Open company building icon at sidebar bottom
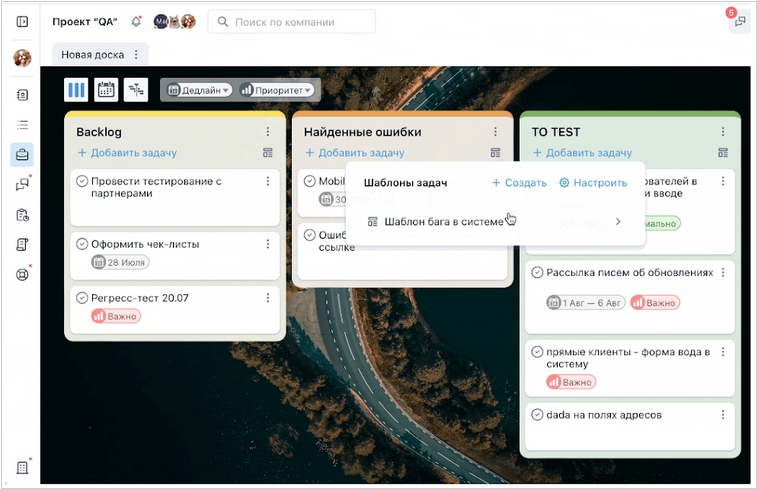 (22, 467)
